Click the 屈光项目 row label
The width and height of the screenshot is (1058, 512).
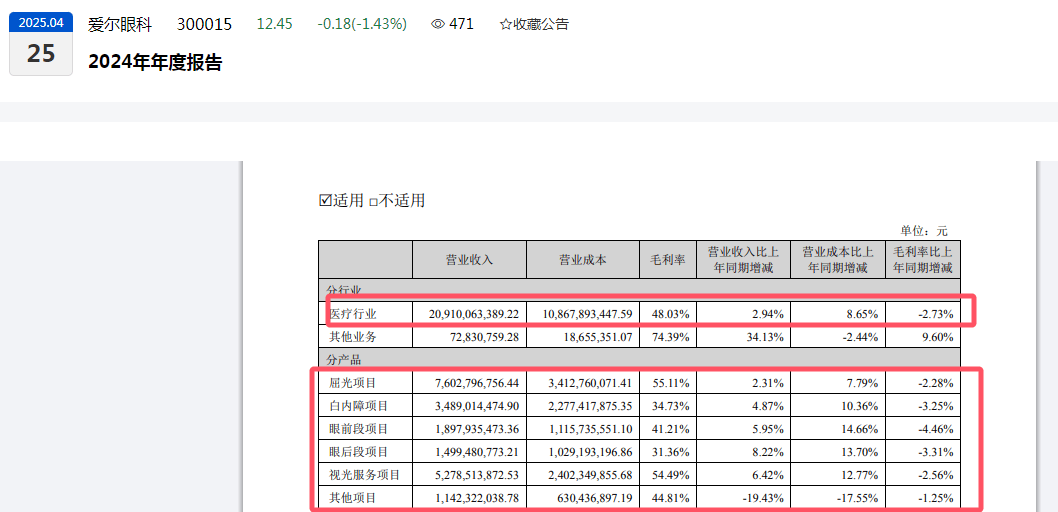[x=353, y=383]
